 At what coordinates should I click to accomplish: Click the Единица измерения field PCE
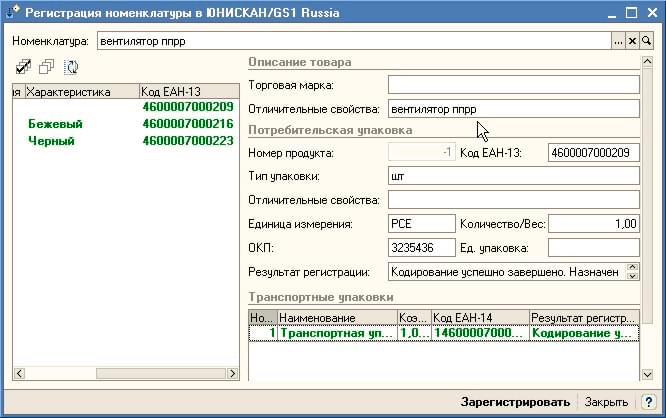tap(421, 223)
